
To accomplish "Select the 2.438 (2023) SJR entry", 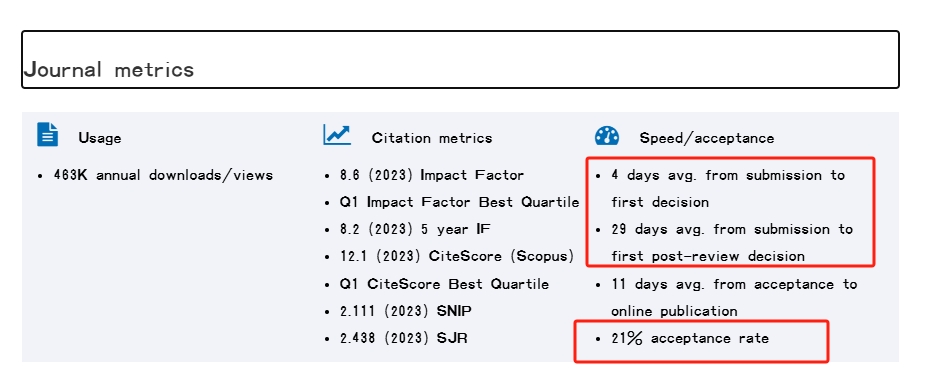I will 403,338.
